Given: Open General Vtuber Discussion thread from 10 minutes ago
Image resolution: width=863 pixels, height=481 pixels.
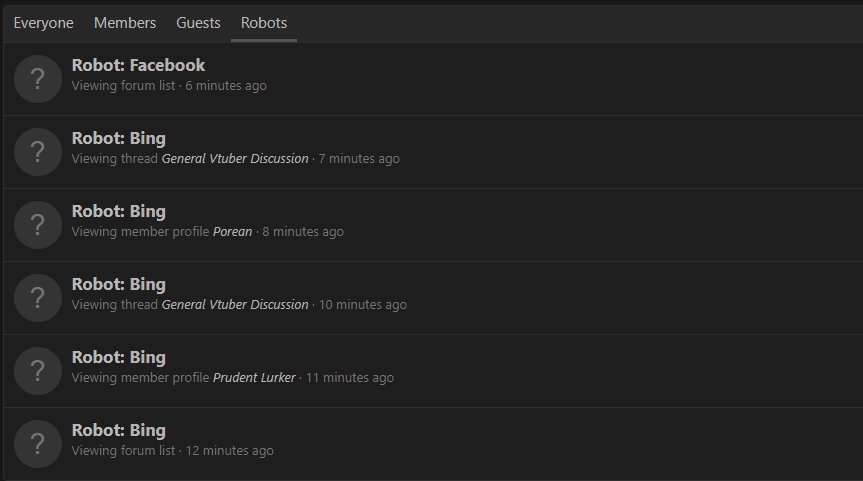Looking at the screenshot, I should [235, 304].
